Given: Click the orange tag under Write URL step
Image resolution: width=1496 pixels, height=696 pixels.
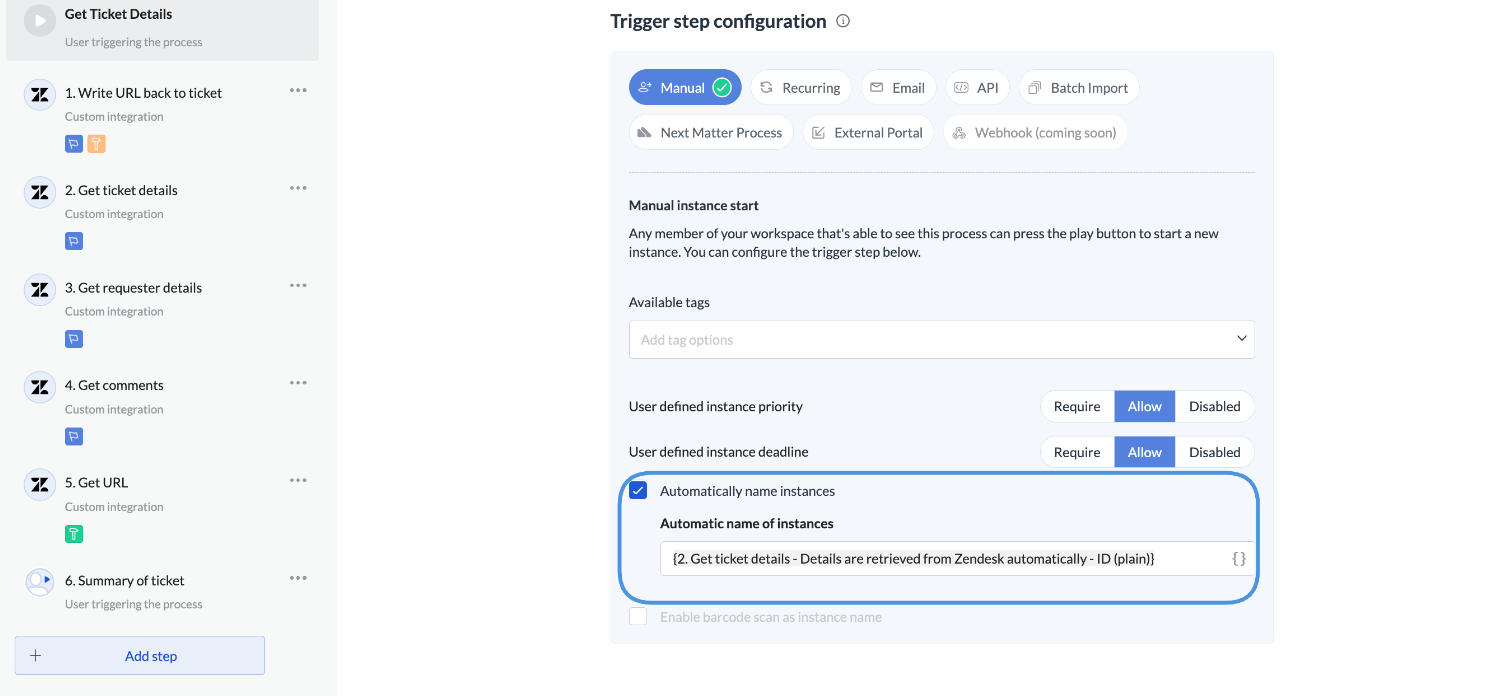Looking at the screenshot, I should [x=96, y=144].
